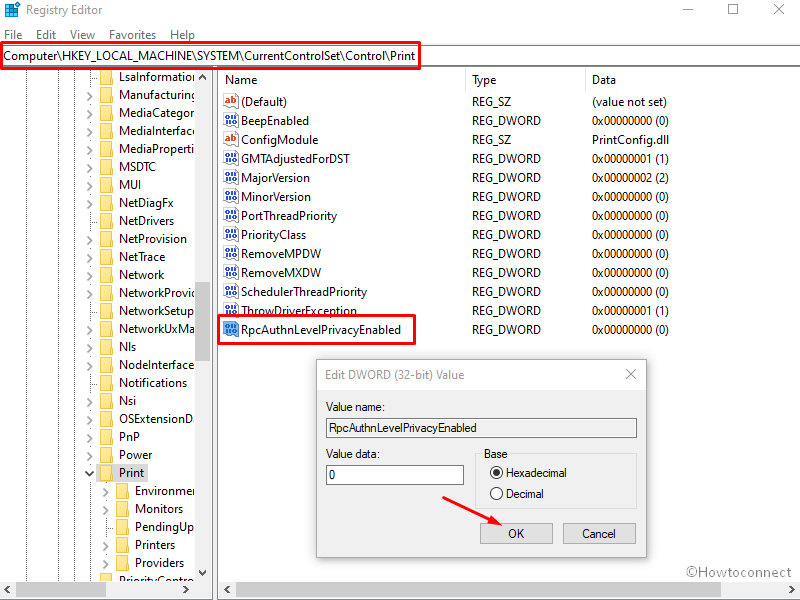Open the View menu
The image size is (800, 600).
[x=82, y=35]
